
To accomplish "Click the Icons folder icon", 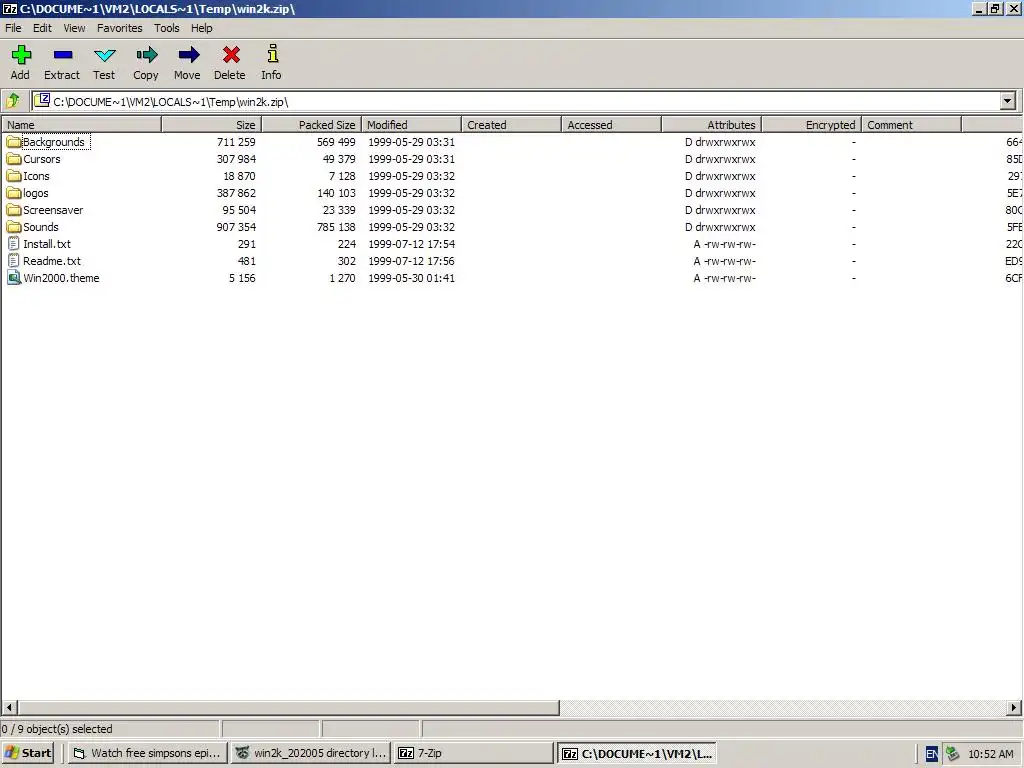I will coord(14,176).
